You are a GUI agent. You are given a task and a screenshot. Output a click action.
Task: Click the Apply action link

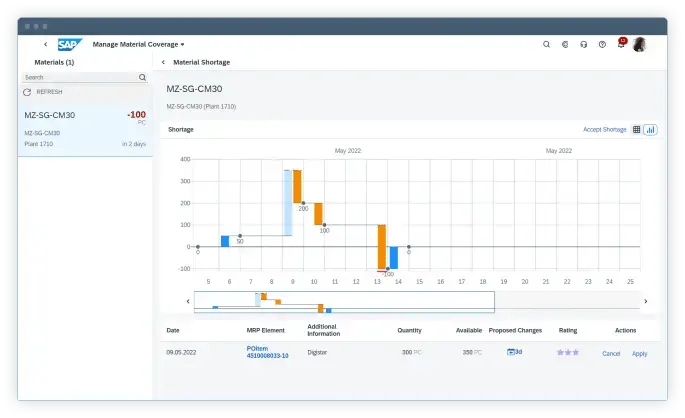point(640,354)
